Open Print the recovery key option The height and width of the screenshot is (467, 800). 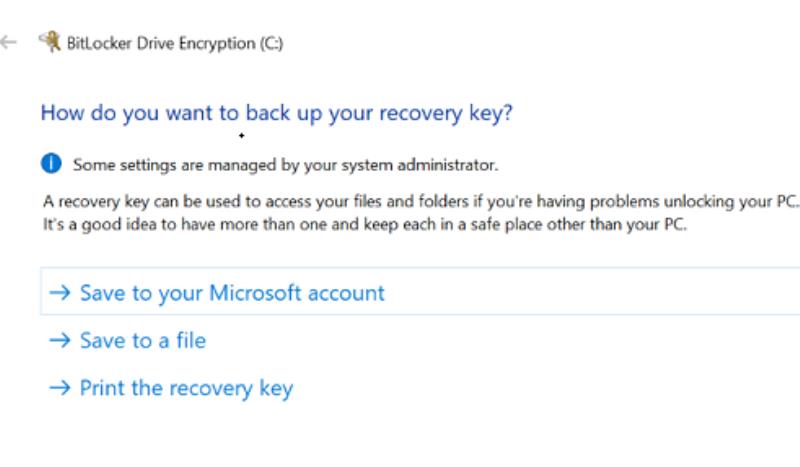tap(187, 388)
